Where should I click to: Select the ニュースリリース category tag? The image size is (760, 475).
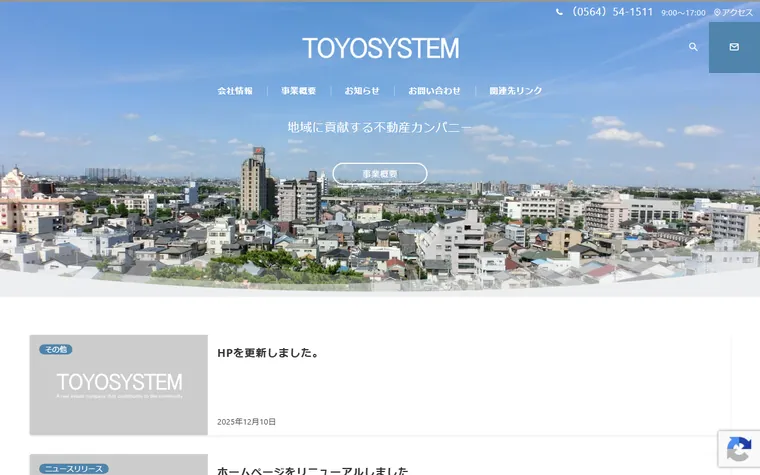click(x=74, y=469)
